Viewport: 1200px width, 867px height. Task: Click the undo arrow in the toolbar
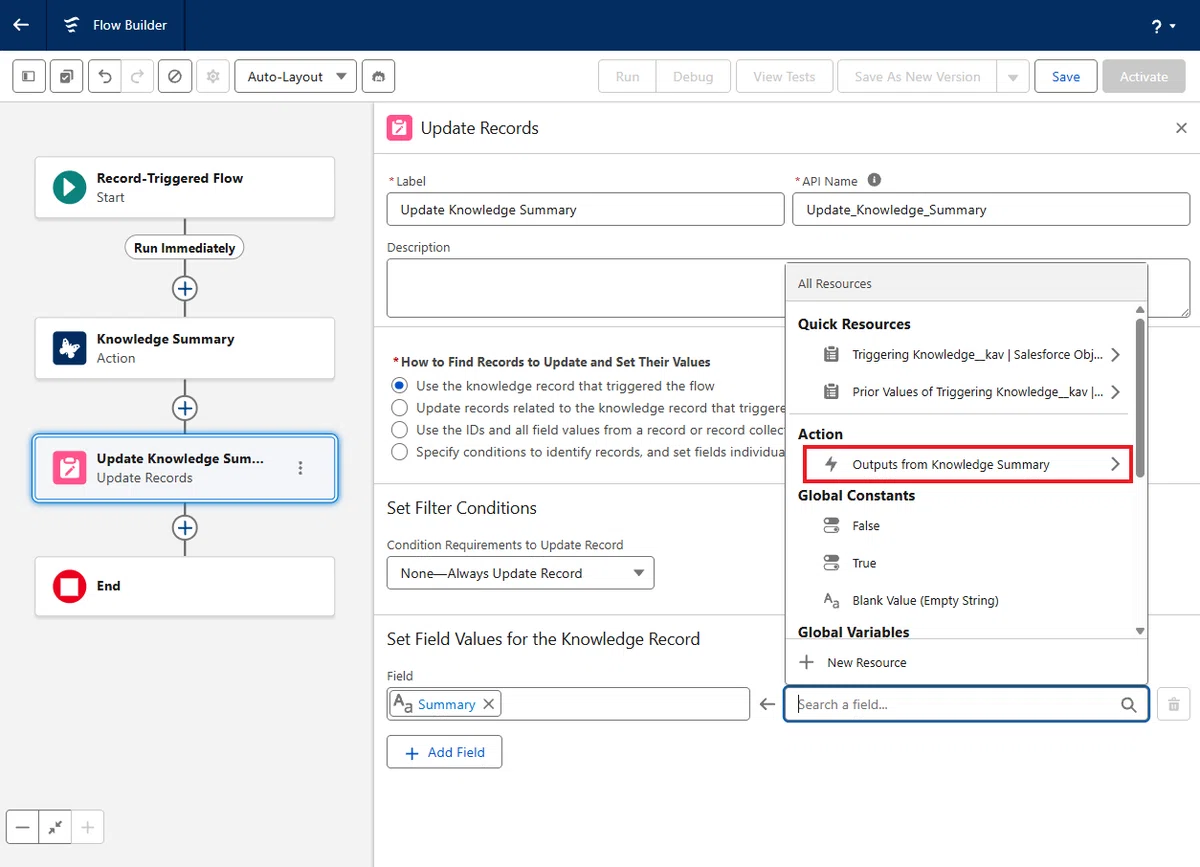pyautogui.click(x=105, y=76)
